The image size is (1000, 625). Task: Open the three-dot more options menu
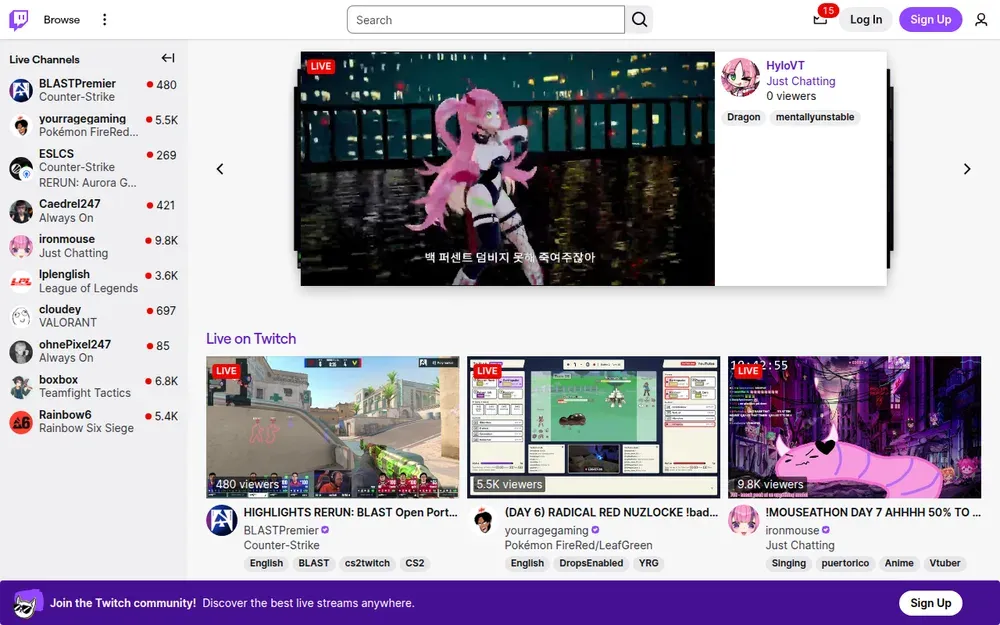(105, 20)
